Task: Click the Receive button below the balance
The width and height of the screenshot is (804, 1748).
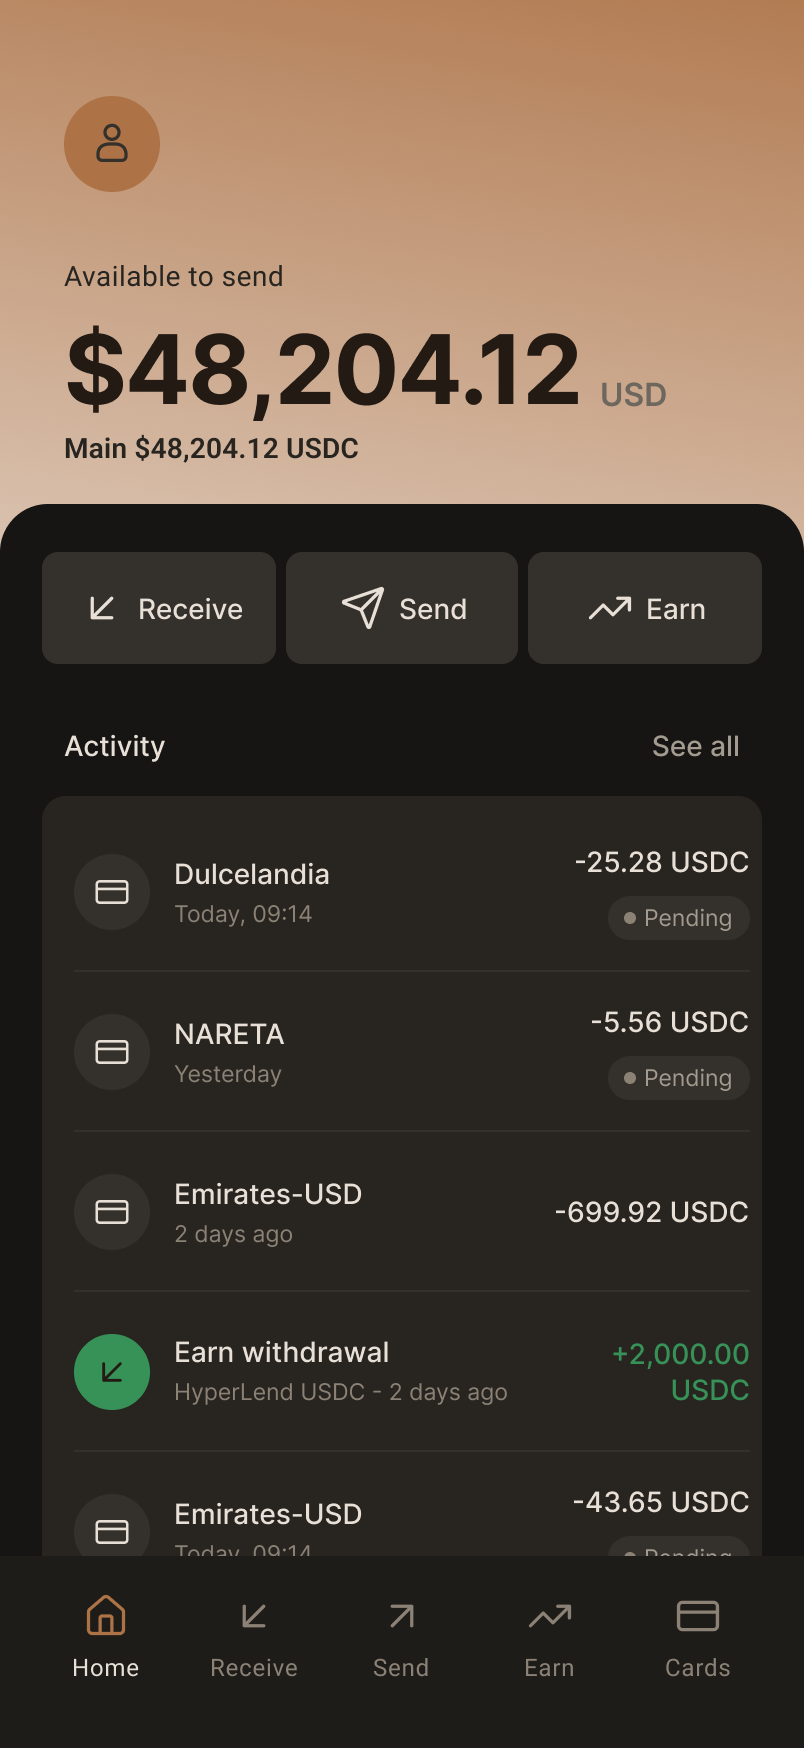Action: [159, 608]
